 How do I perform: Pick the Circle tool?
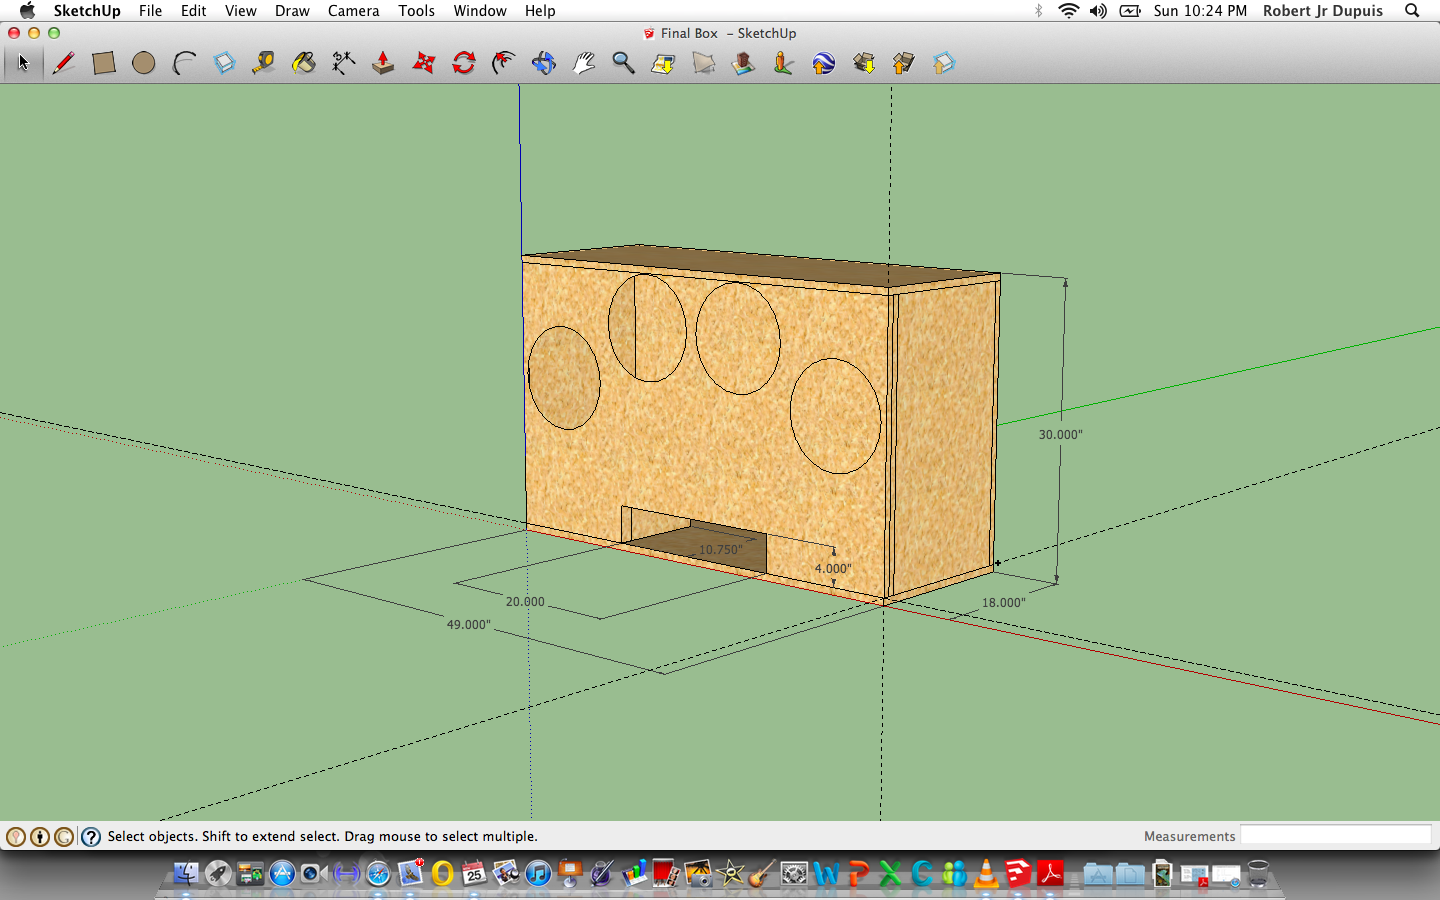(144, 64)
